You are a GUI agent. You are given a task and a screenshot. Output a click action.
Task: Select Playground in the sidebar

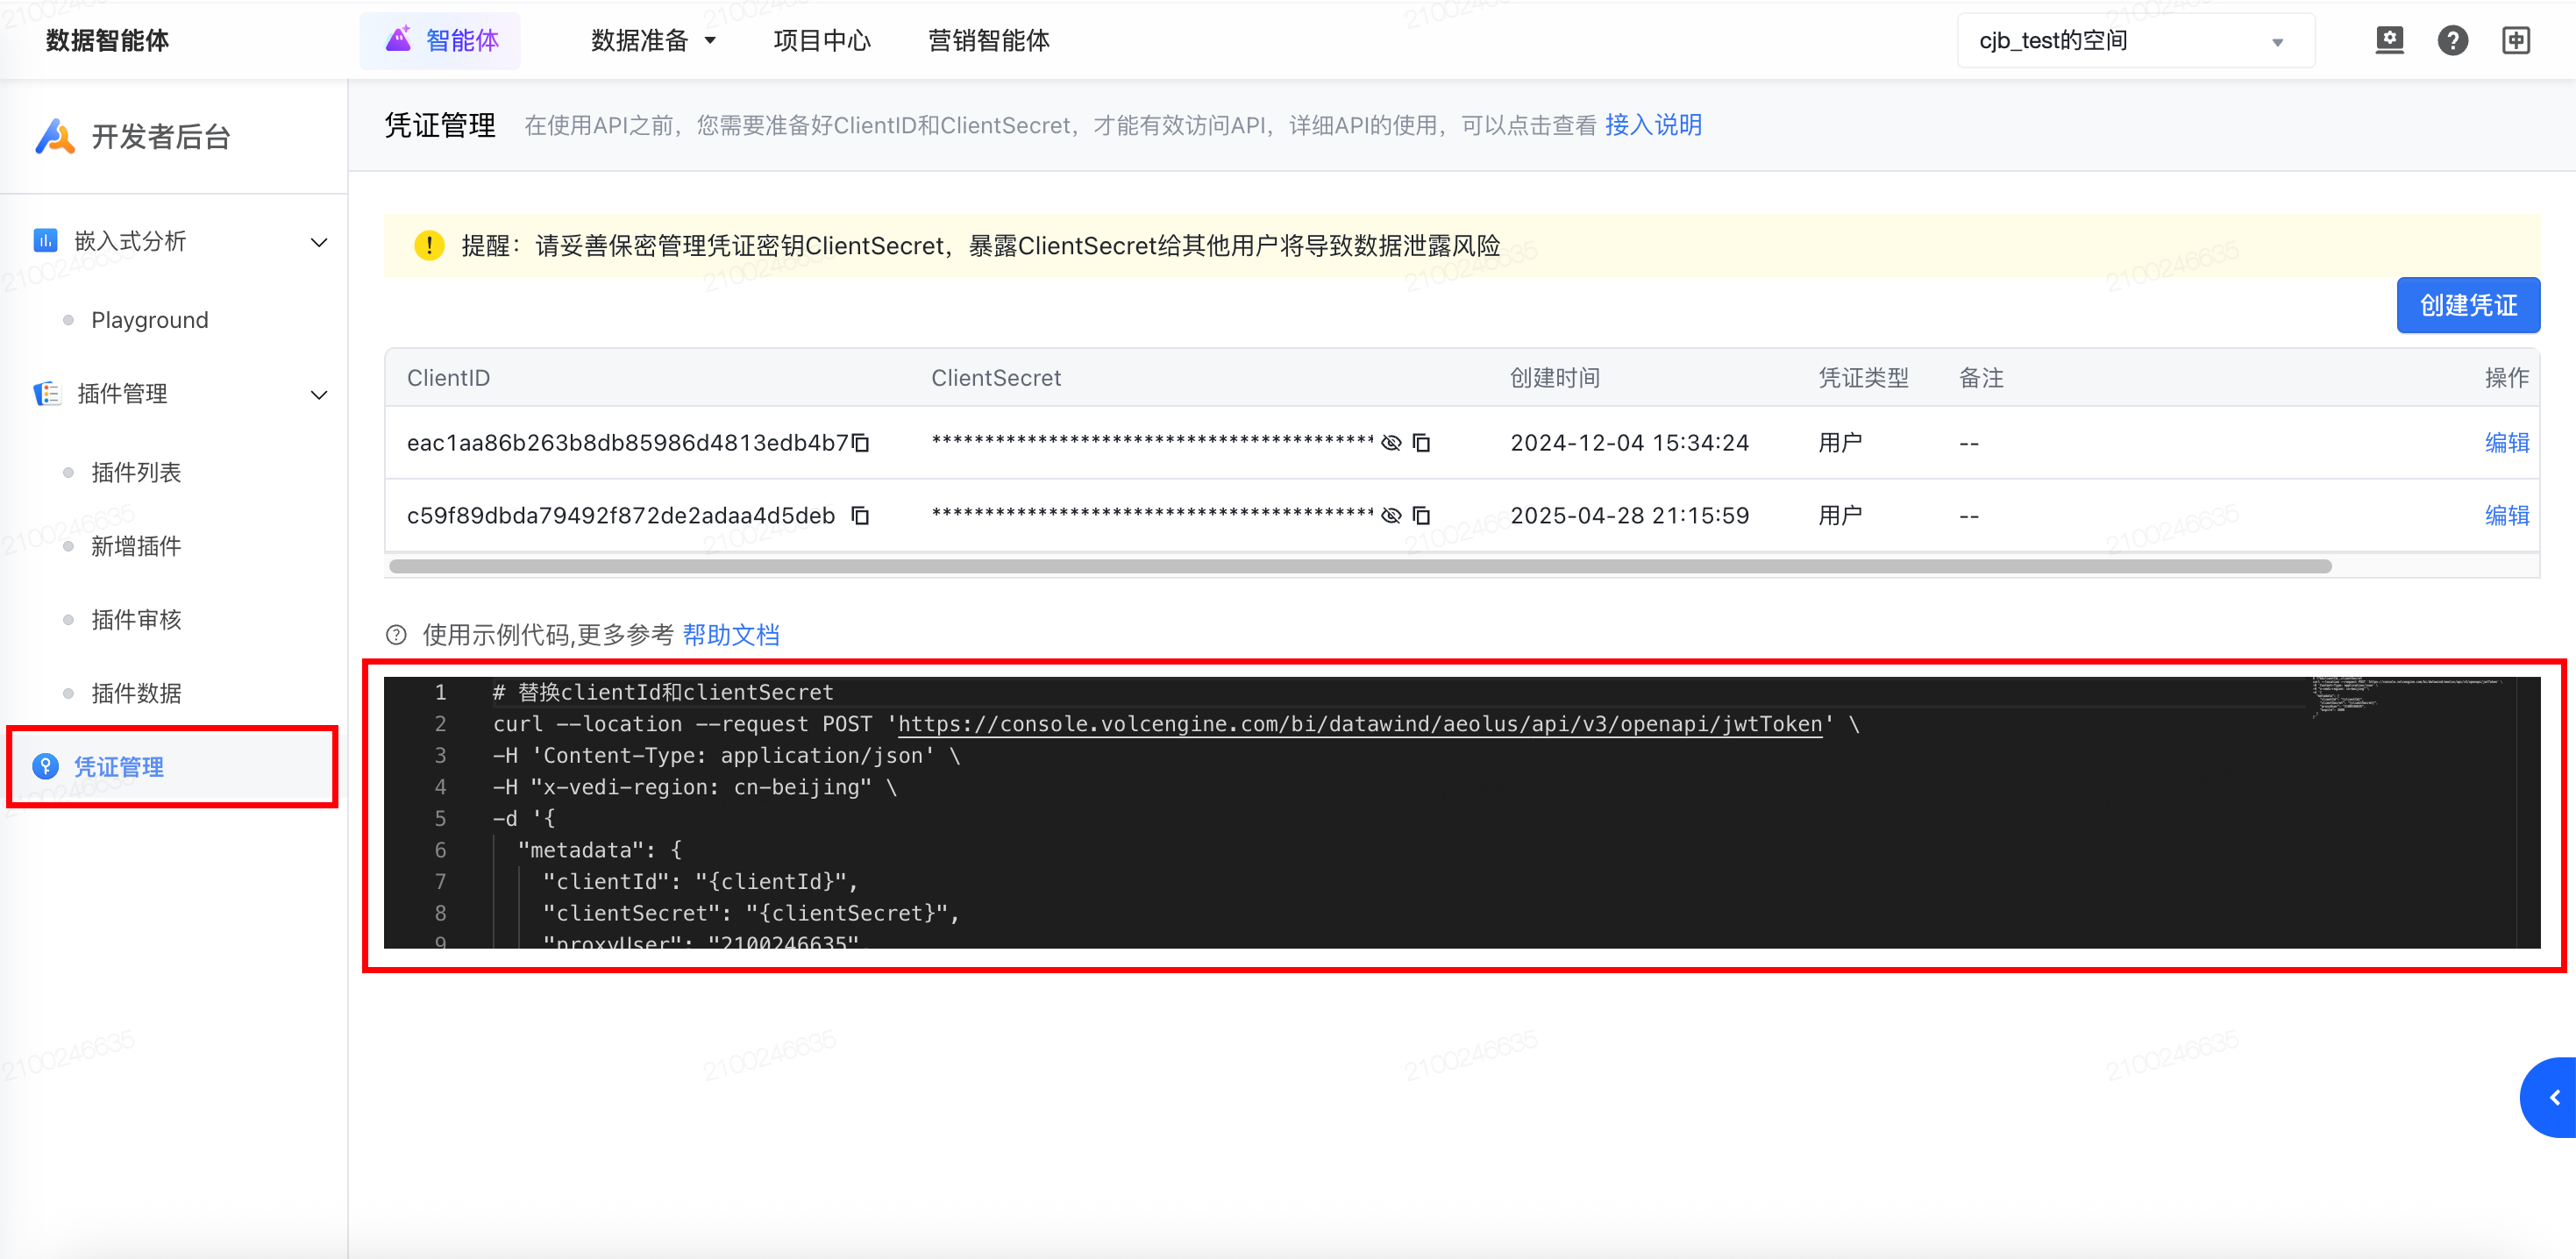point(150,320)
